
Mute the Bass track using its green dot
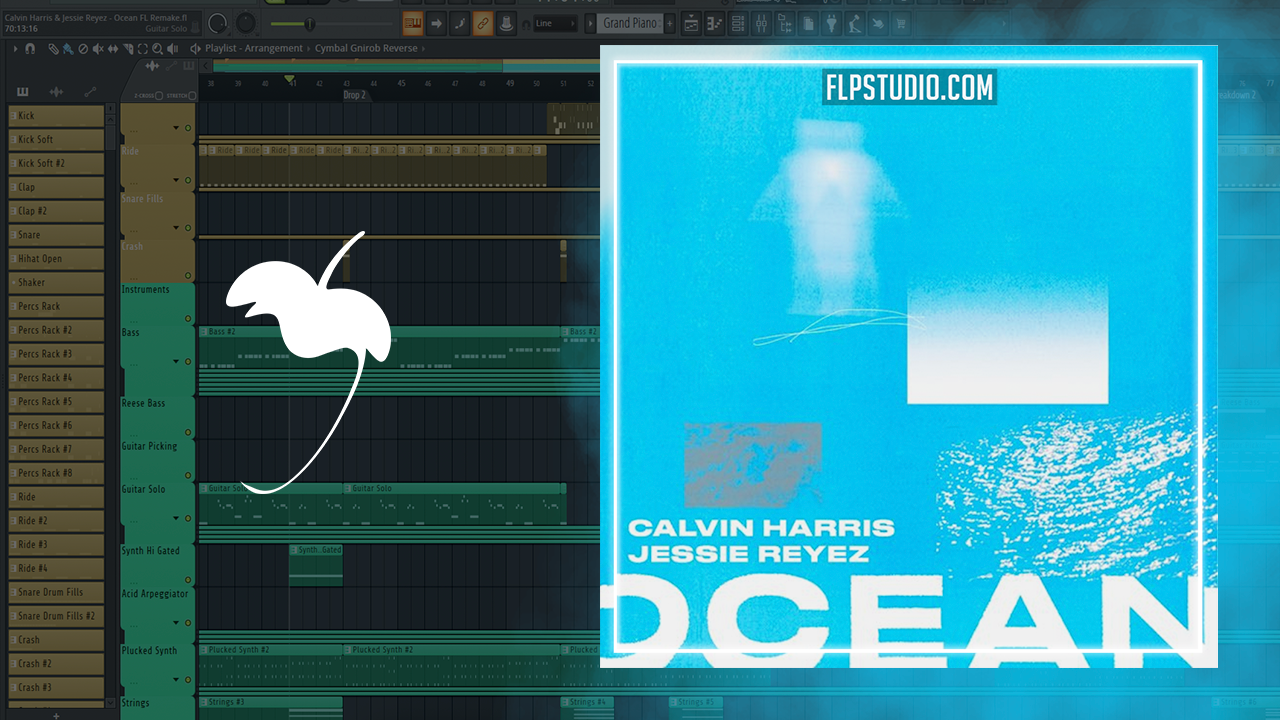click(187, 361)
